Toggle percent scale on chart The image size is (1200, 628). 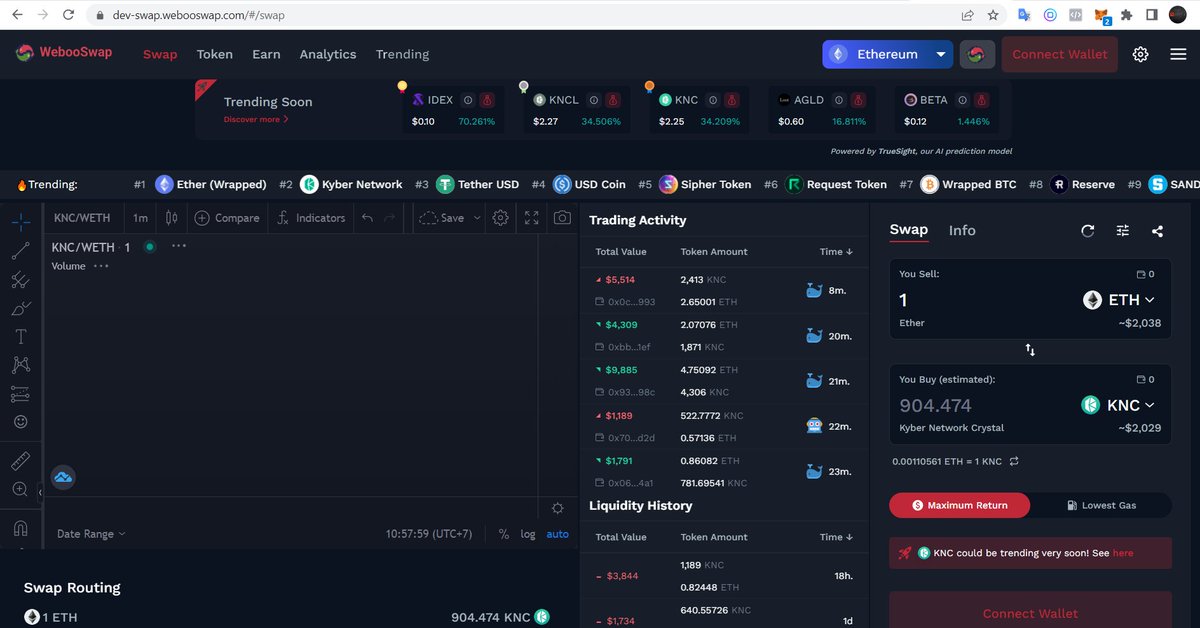504,534
